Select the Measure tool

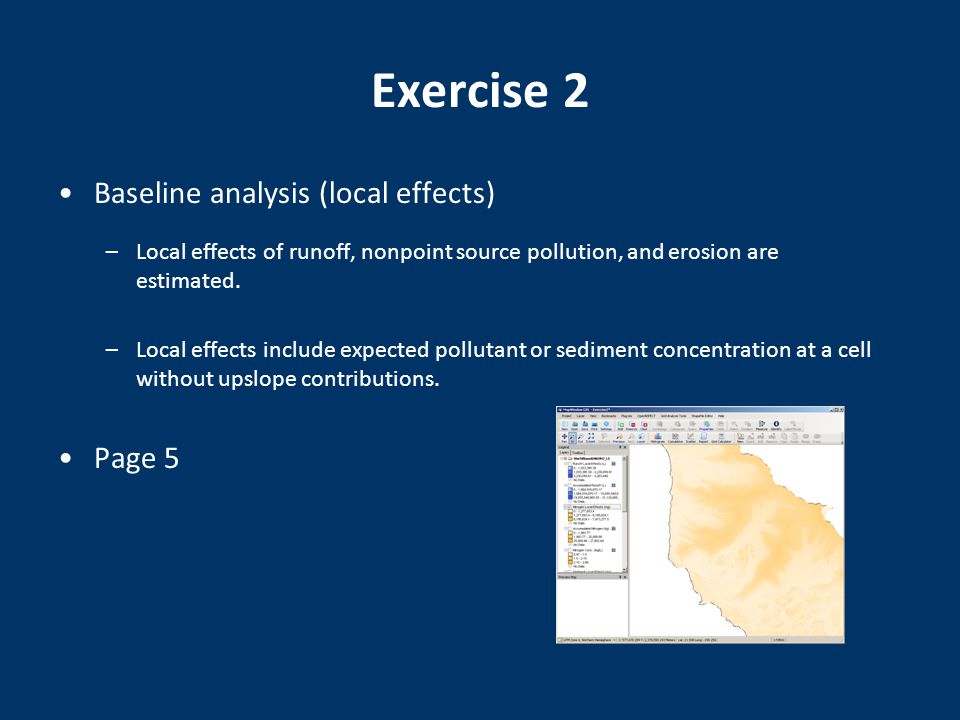(762, 426)
